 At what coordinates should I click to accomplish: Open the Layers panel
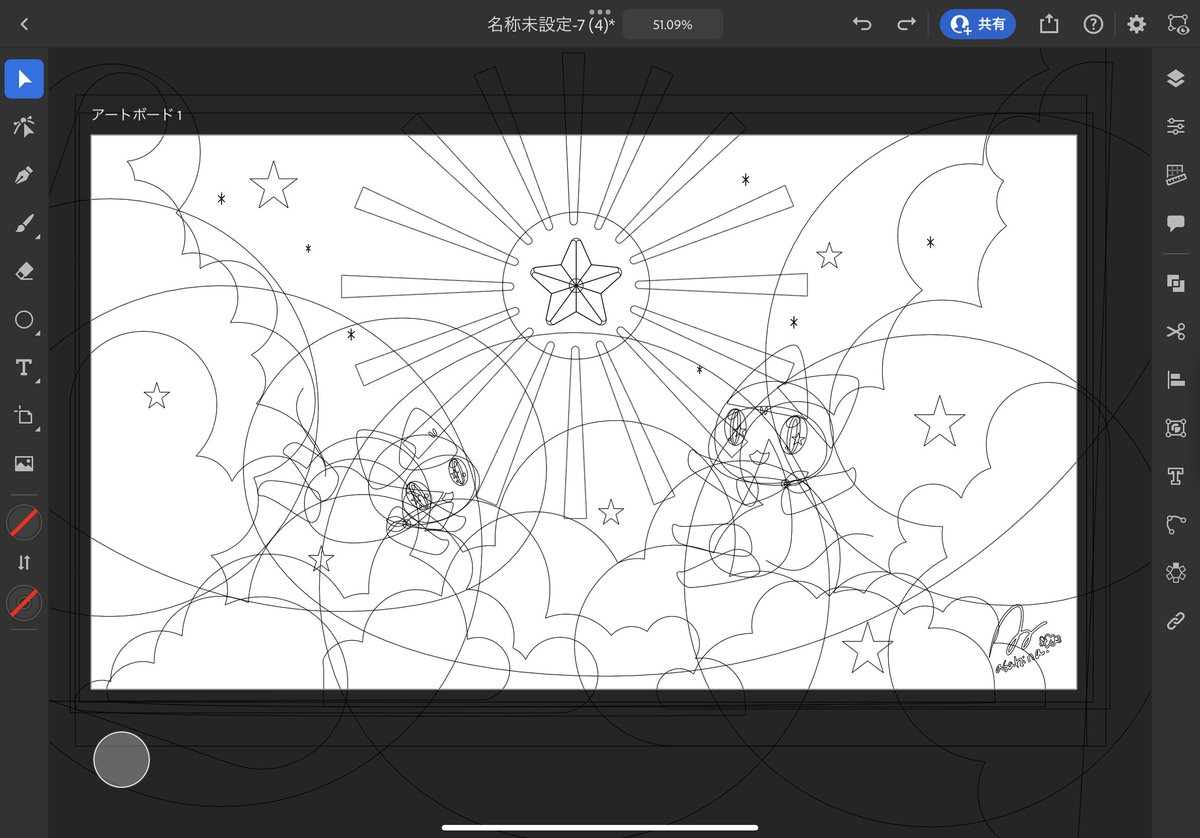[x=1176, y=79]
